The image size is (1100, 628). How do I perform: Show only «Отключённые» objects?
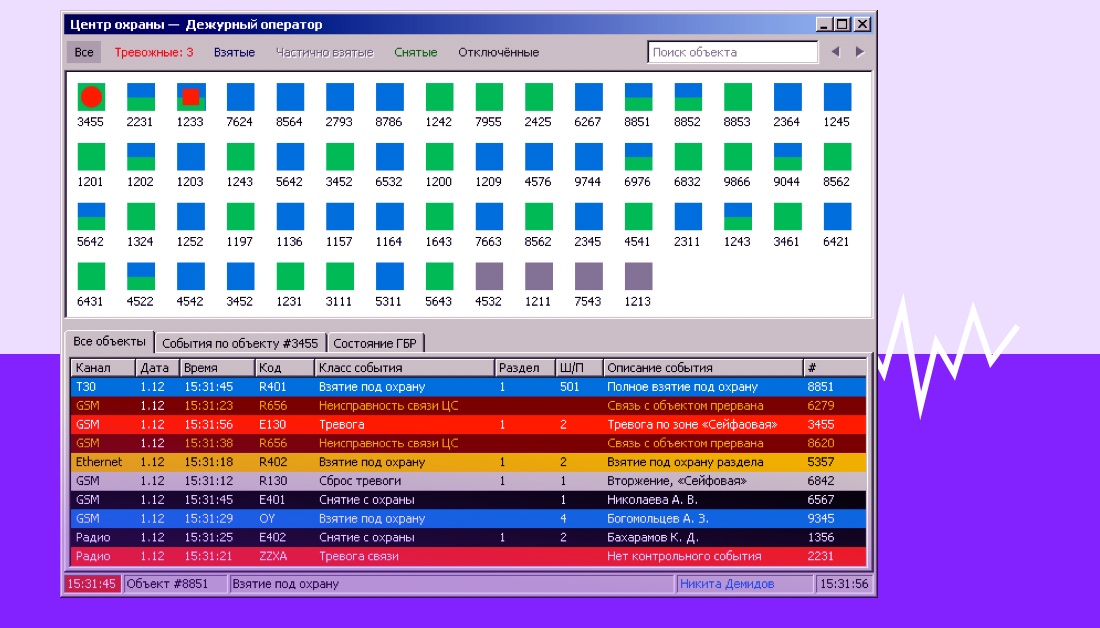point(498,52)
